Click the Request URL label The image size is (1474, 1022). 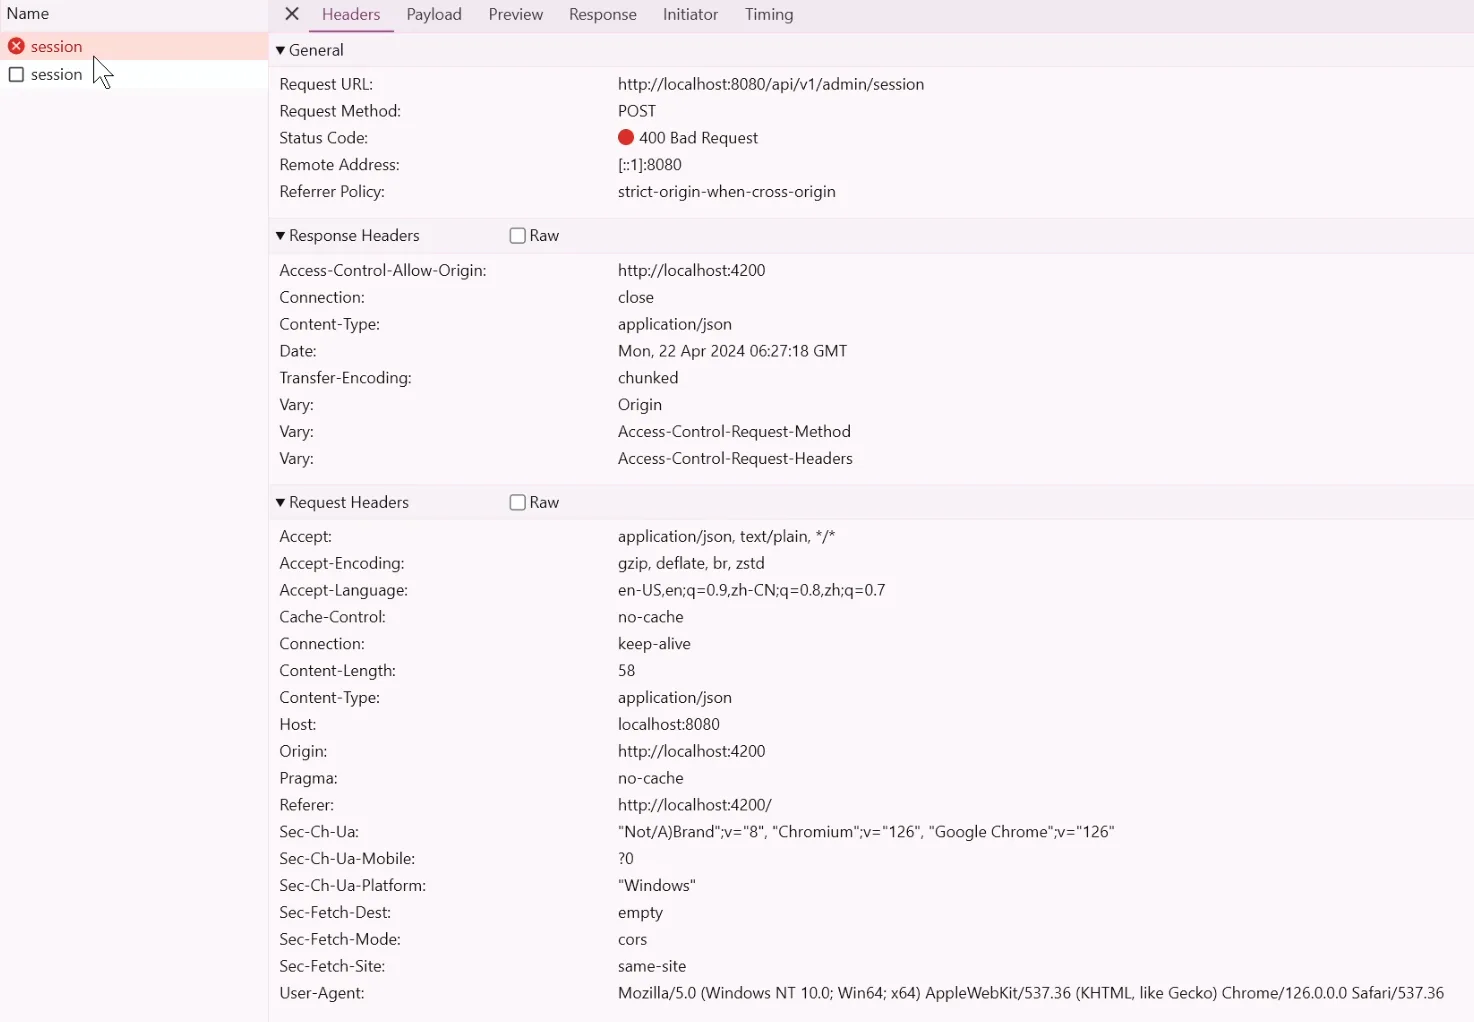coord(326,84)
